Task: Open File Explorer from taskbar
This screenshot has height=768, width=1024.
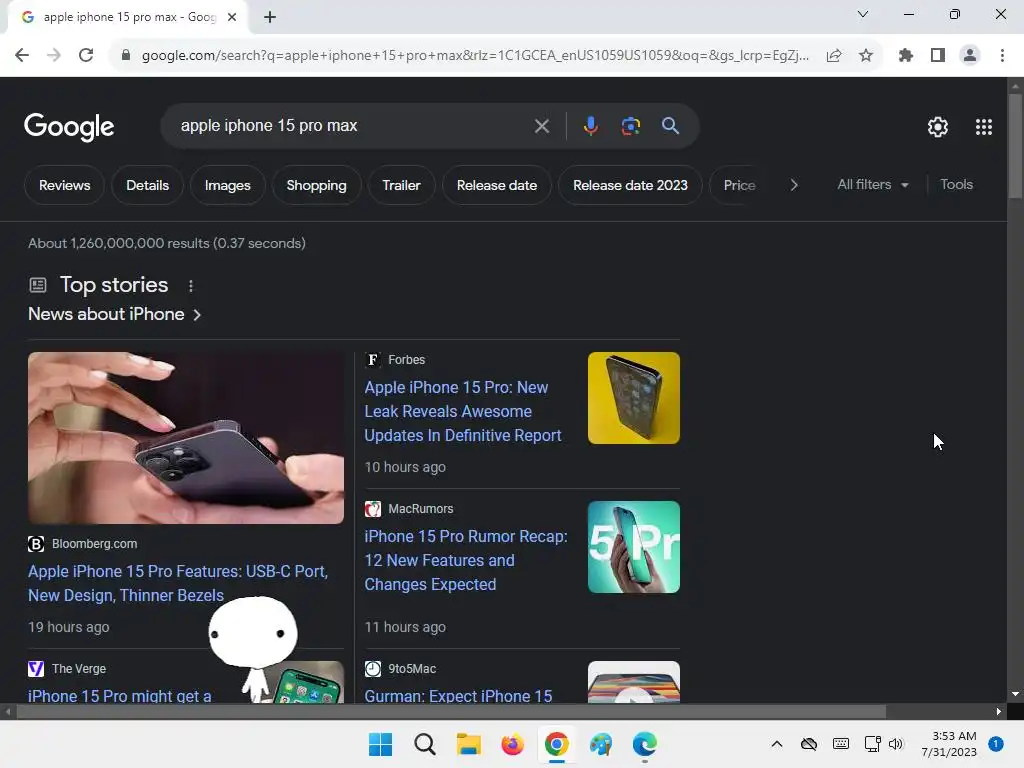Action: coord(468,744)
